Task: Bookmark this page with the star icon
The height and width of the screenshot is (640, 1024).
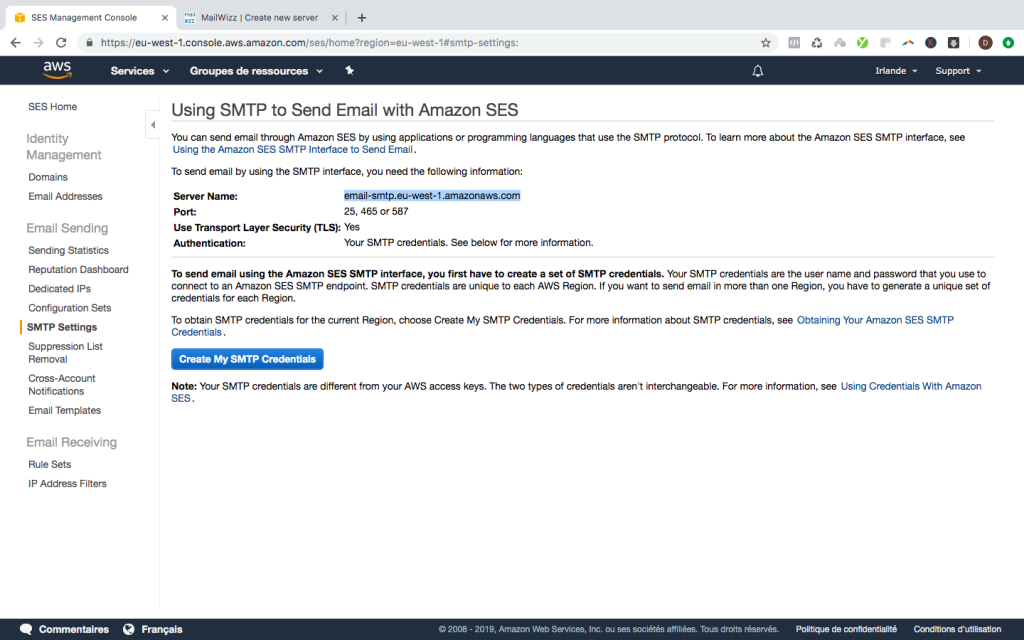Action: coord(766,43)
